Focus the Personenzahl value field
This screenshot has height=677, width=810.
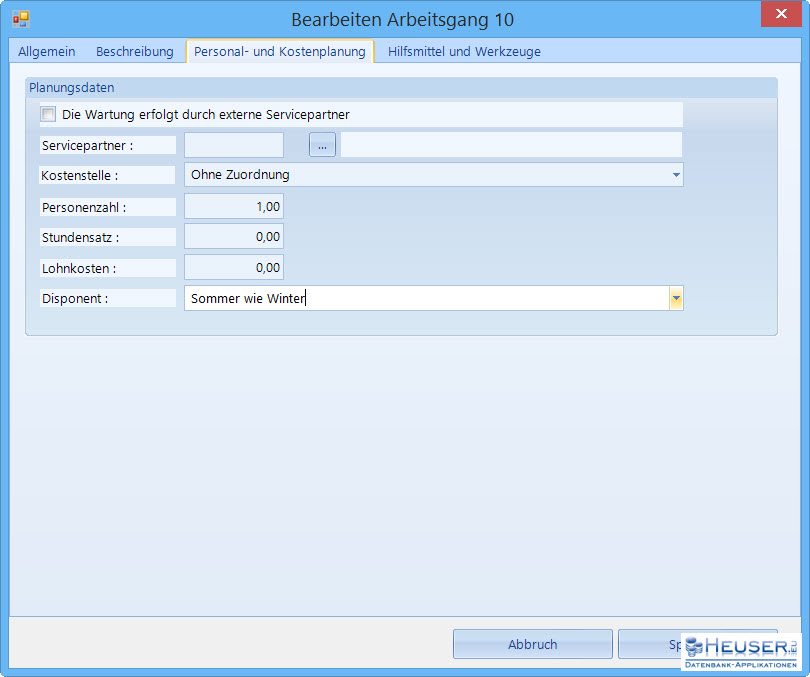[234, 207]
